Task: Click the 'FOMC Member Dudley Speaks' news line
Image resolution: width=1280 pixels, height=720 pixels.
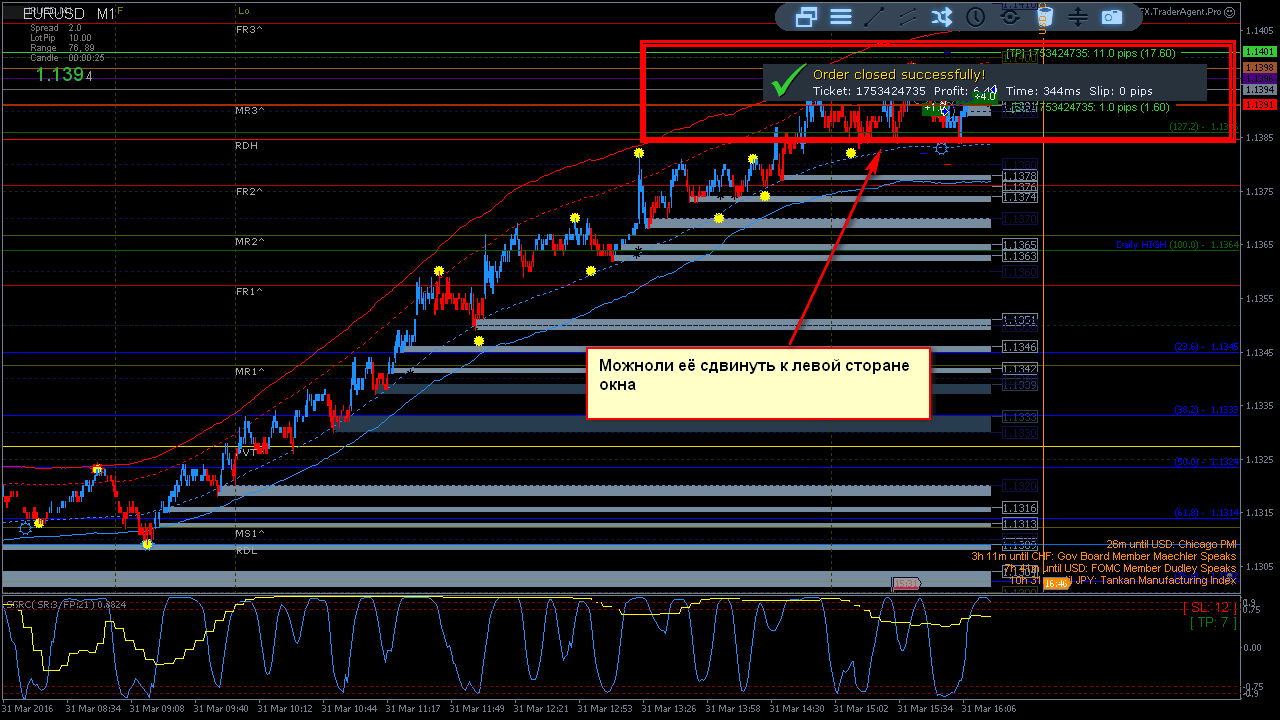Action: click(1120, 568)
